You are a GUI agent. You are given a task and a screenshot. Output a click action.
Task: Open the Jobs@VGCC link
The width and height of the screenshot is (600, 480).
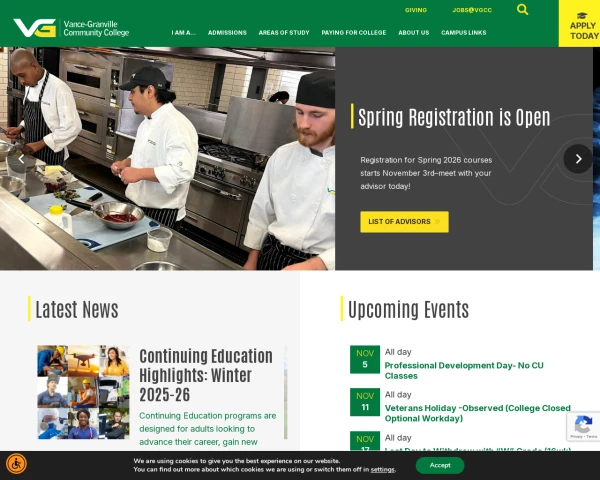point(472,10)
